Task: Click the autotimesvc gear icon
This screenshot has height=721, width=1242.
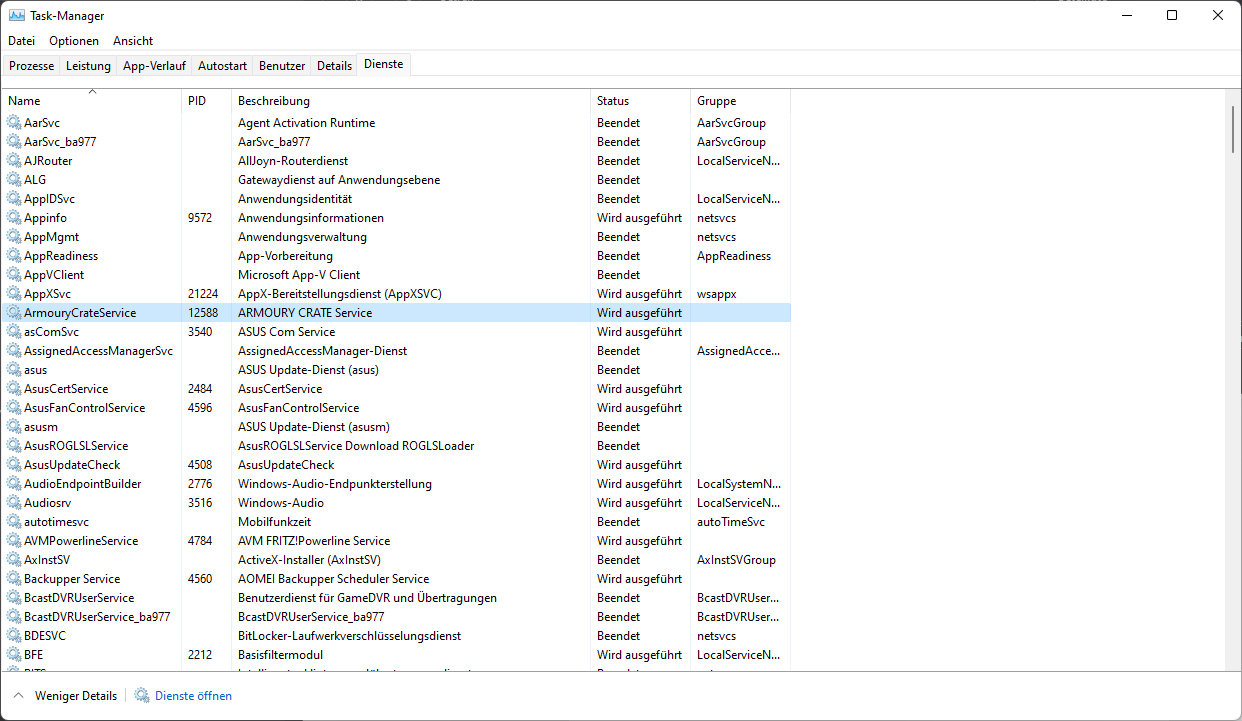Action: 14,522
